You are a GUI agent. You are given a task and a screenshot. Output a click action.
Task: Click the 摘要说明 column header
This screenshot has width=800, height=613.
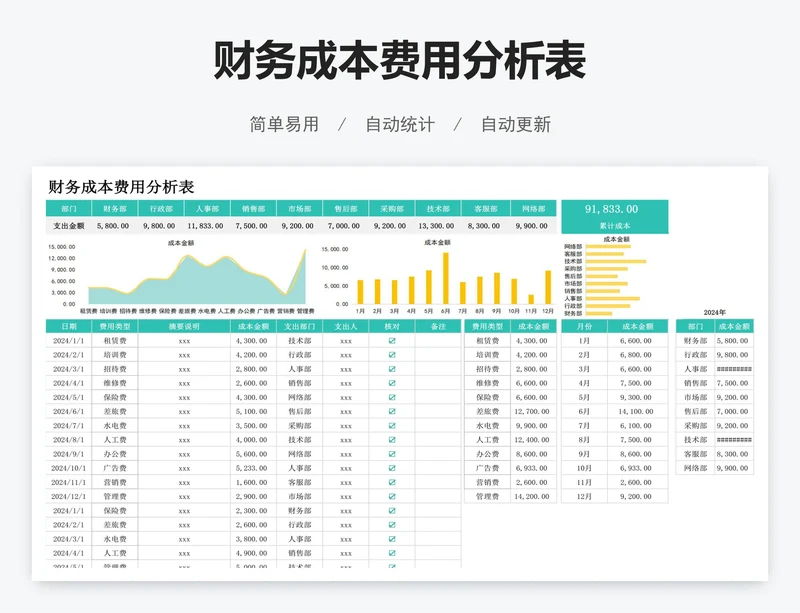click(x=184, y=327)
